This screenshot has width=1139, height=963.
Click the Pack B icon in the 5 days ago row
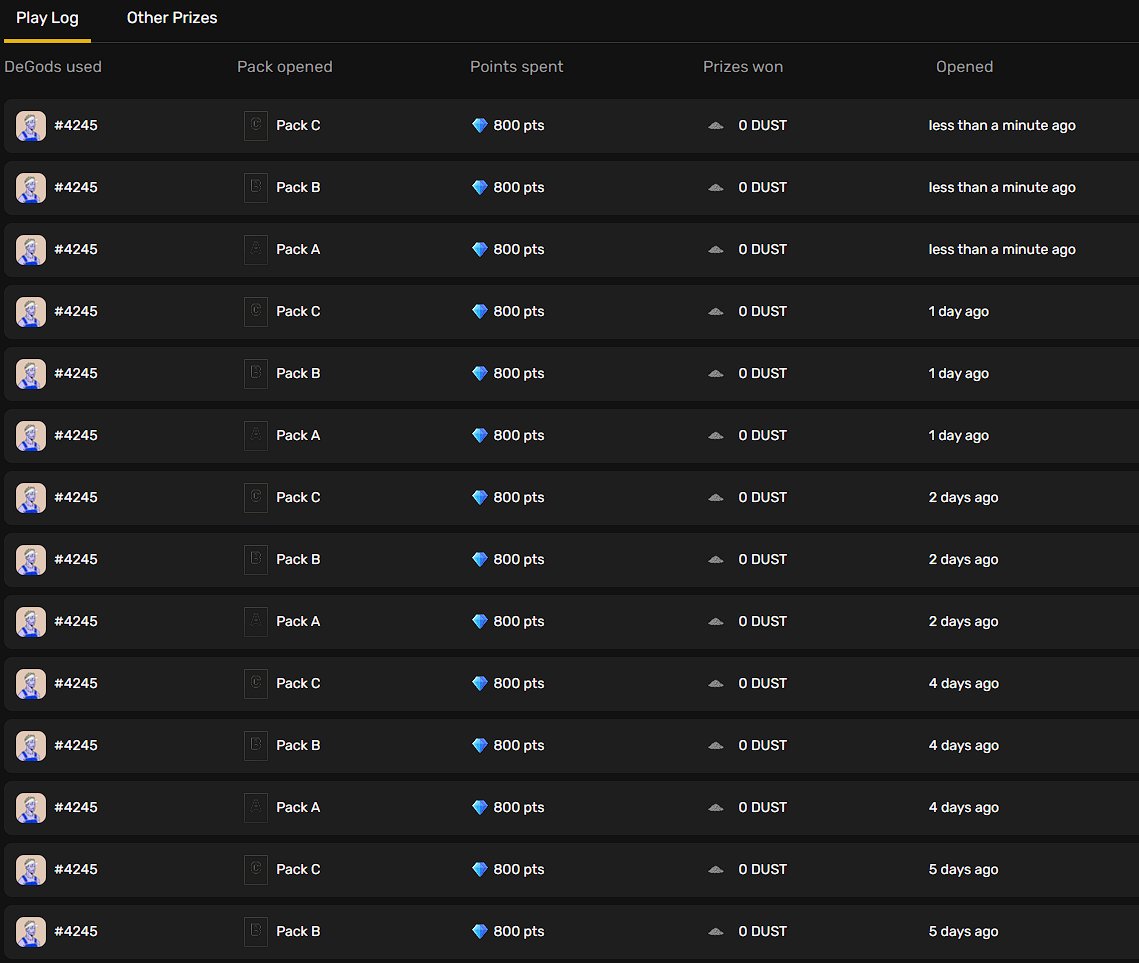click(x=256, y=931)
